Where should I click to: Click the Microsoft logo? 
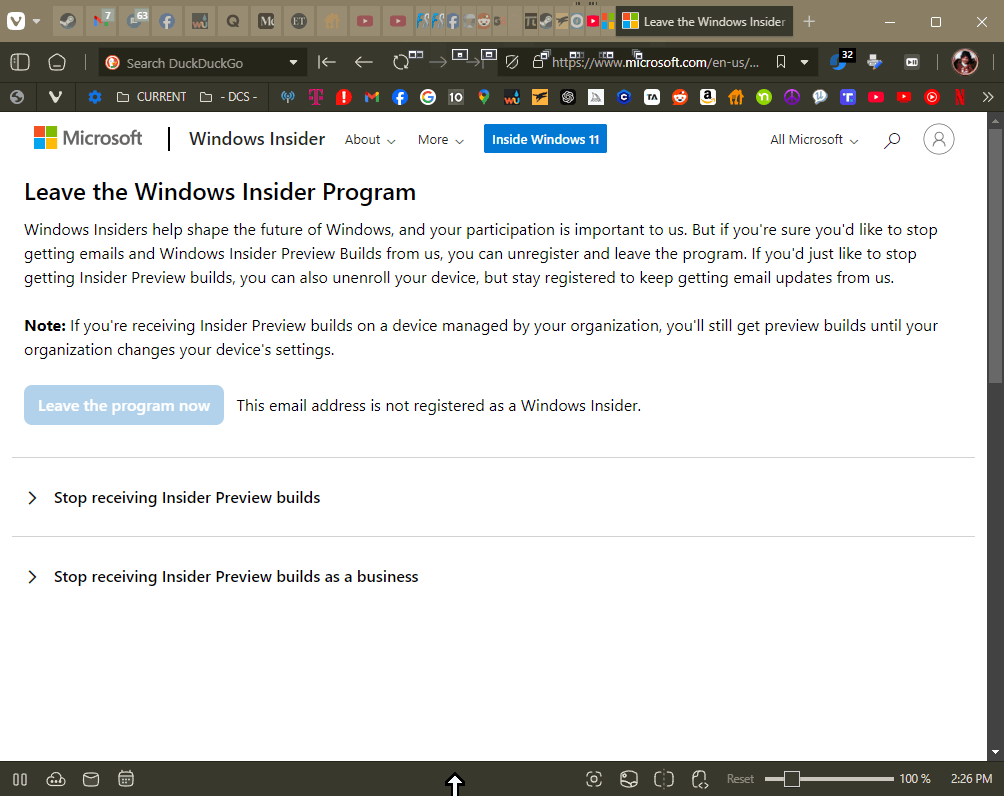click(x=88, y=138)
